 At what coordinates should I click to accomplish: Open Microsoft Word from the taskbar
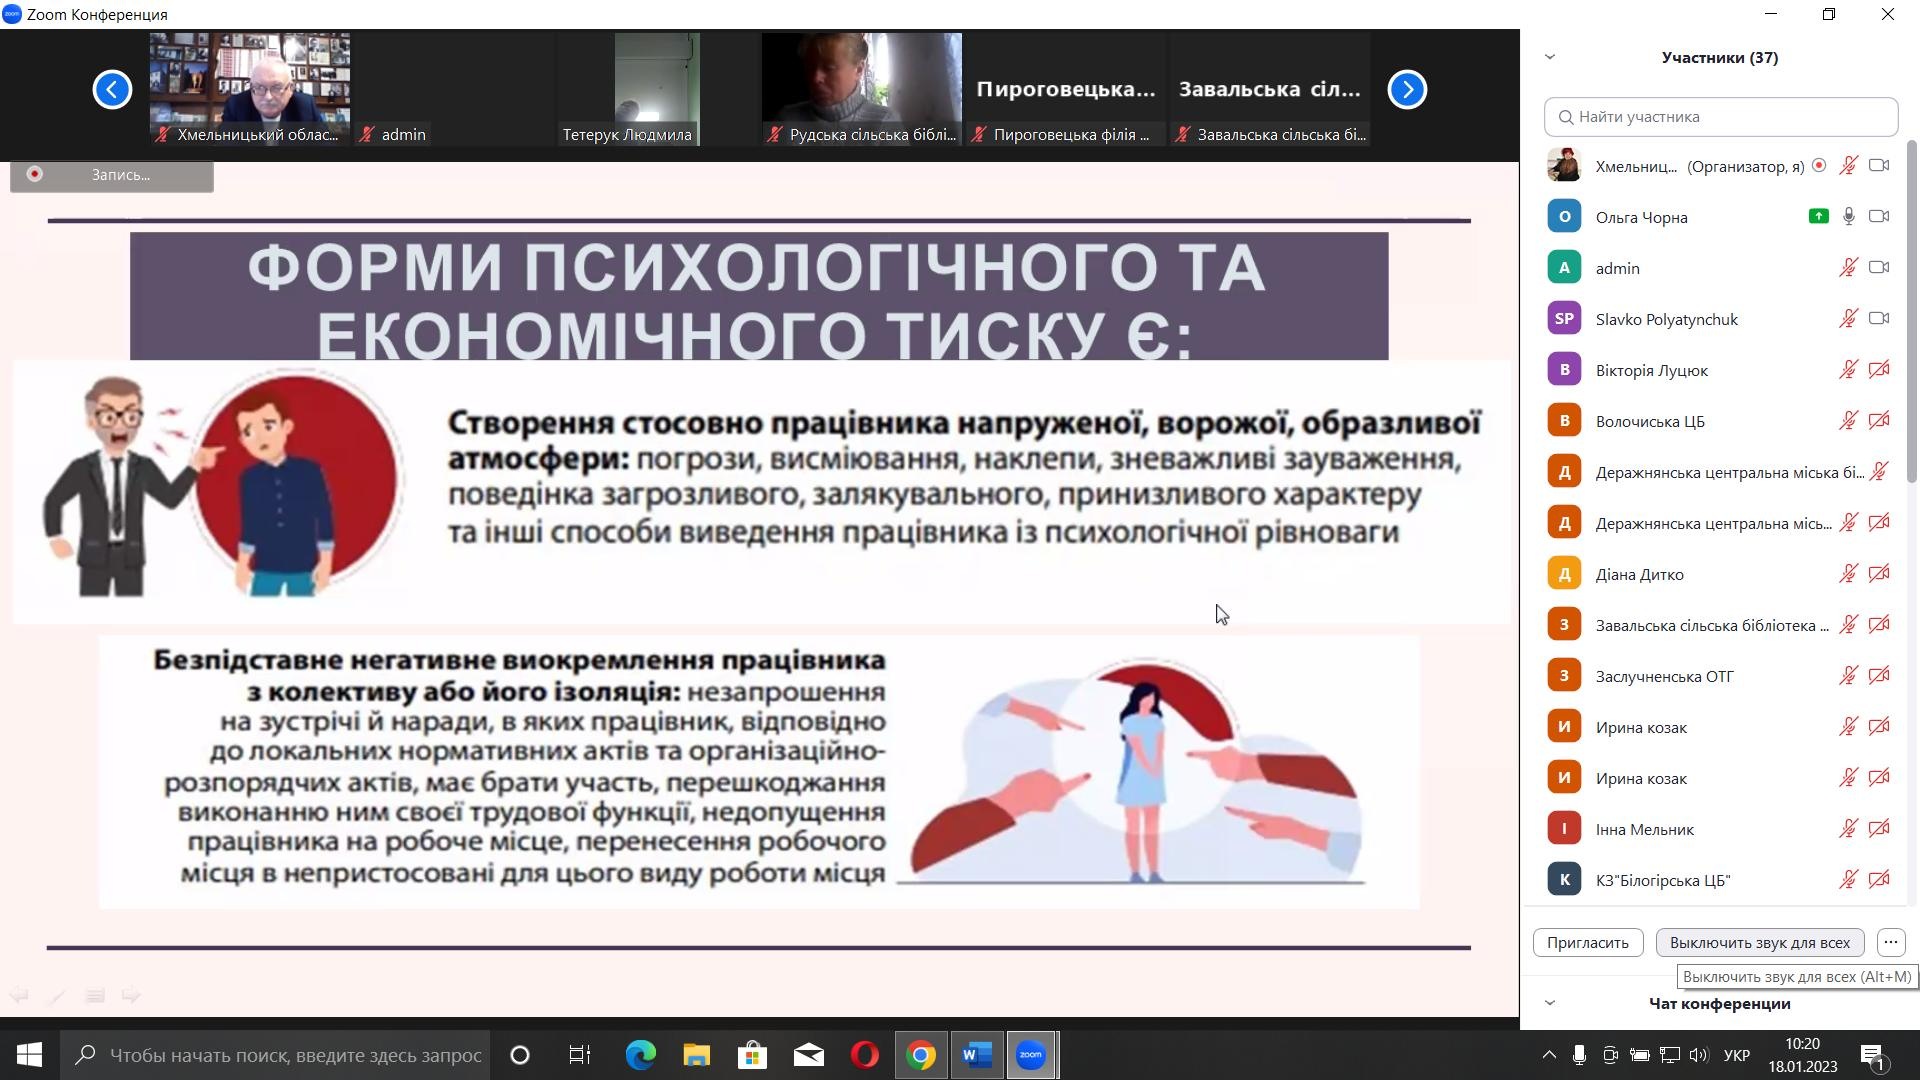(x=976, y=1055)
